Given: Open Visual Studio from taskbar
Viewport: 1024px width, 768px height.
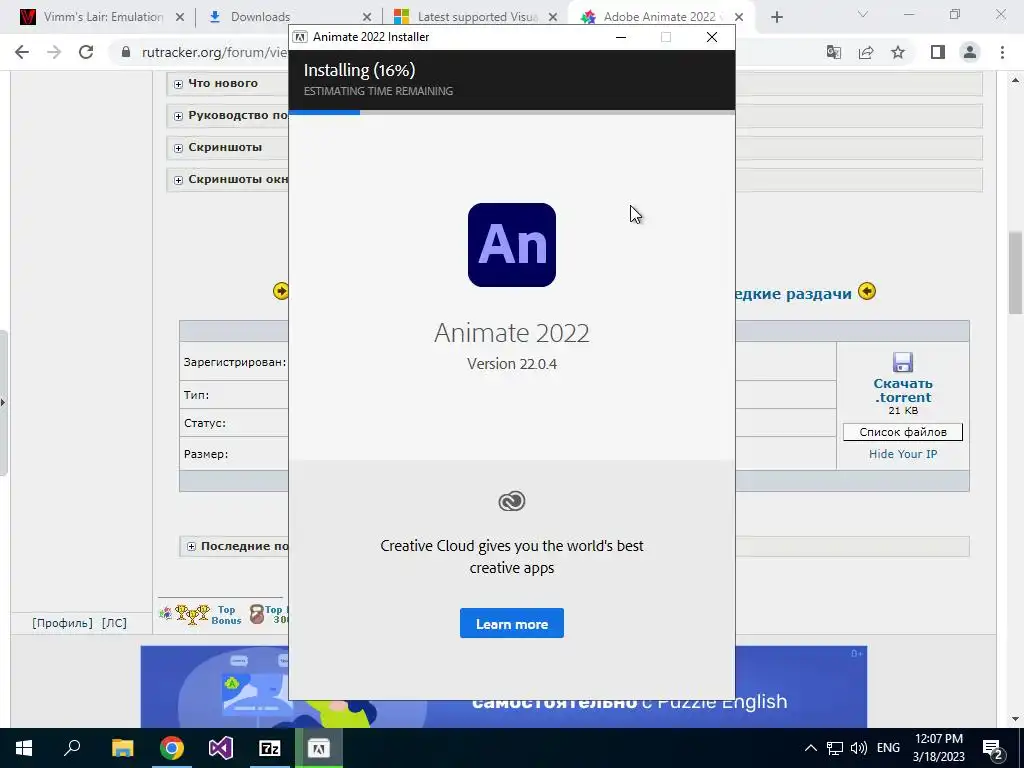Looking at the screenshot, I should pos(221,748).
